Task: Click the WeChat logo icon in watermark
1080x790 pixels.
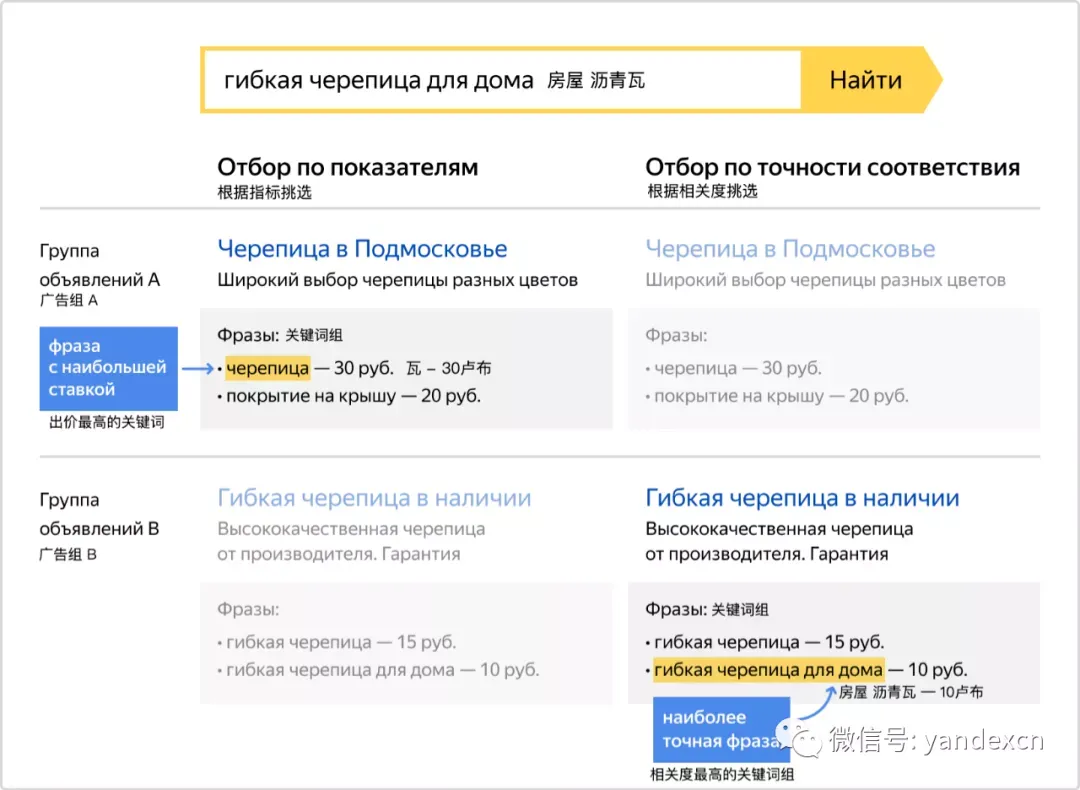Action: pyautogui.click(x=799, y=738)
